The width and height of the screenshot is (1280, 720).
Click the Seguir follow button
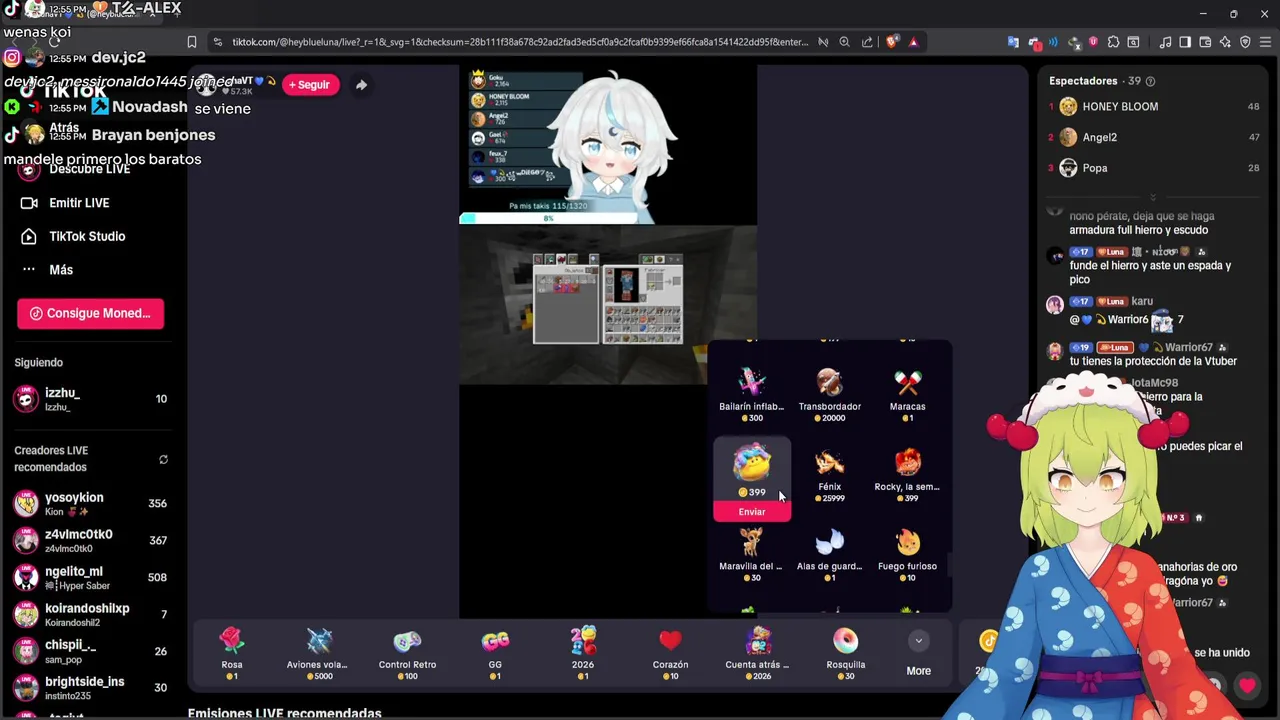click(310, 85)
